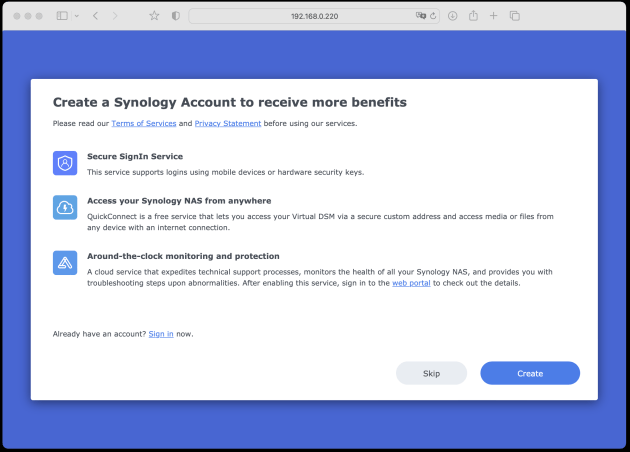Go forward with the browser forward arrow
Viewport: 630px width, 452px height.
115,16
